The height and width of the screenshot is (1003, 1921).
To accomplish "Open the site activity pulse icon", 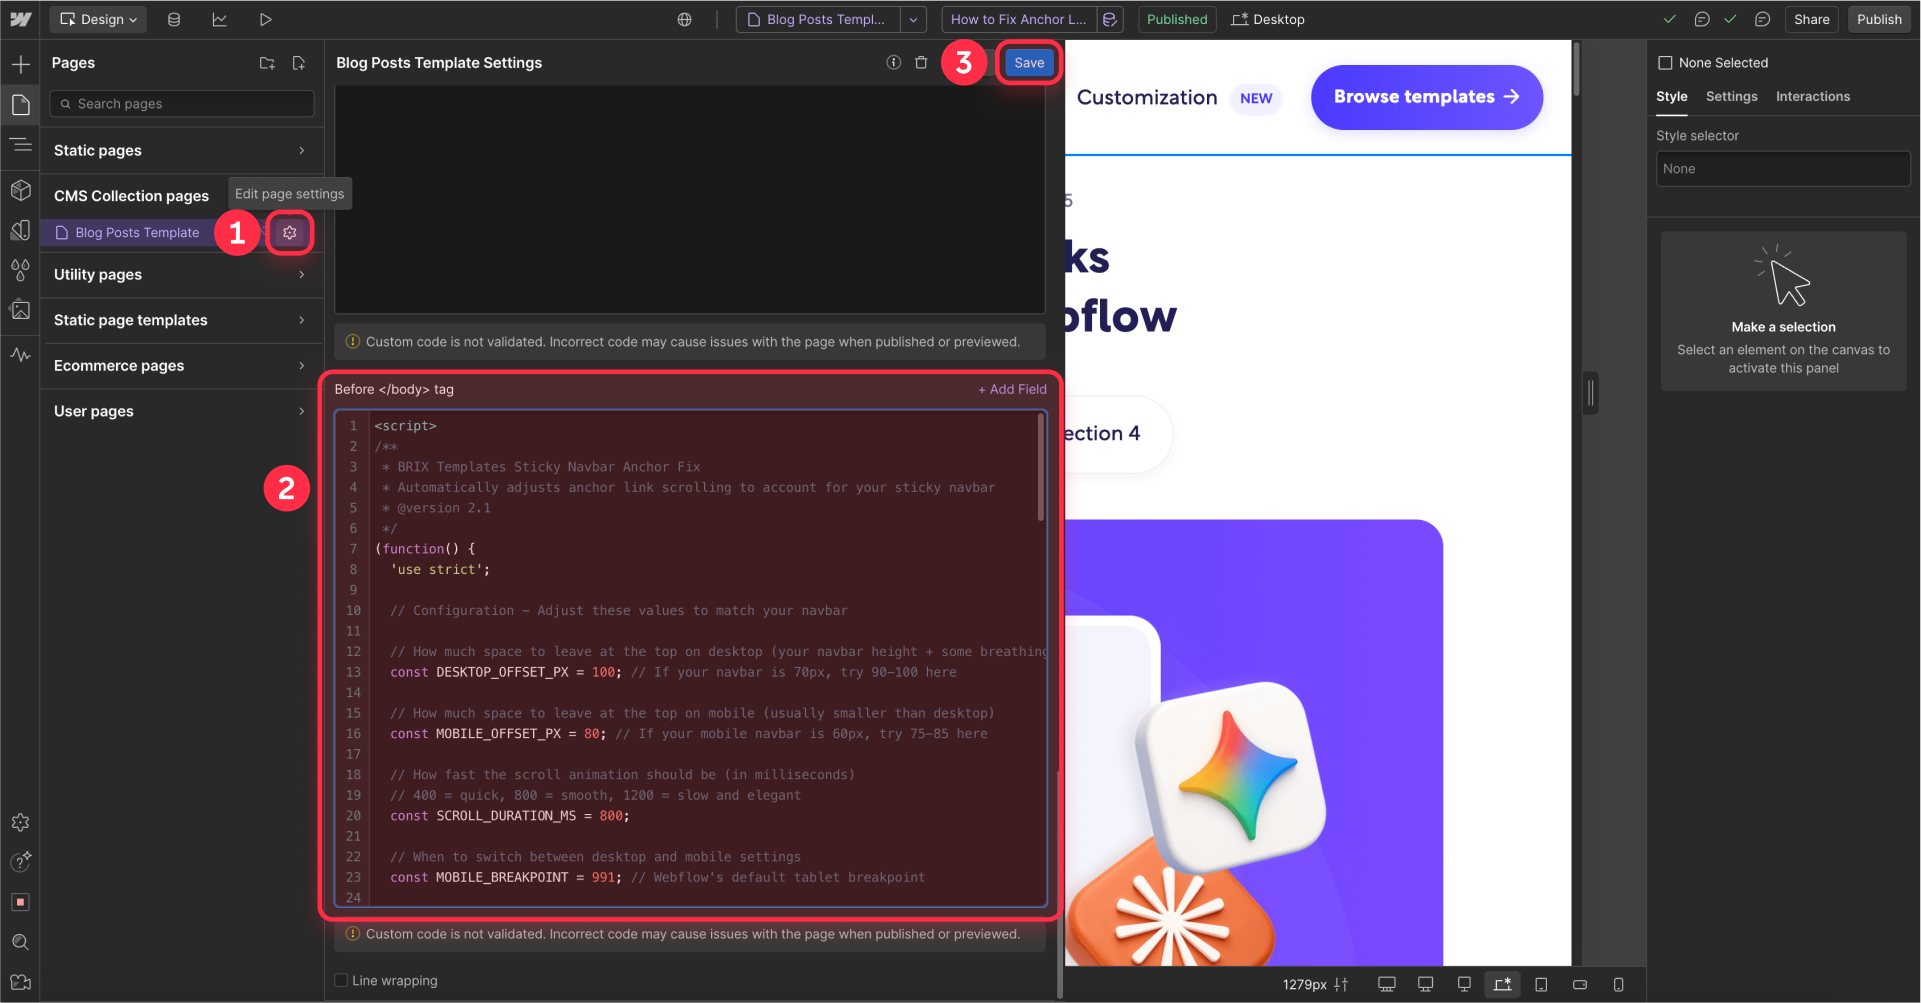I will (x=20, y=354).
